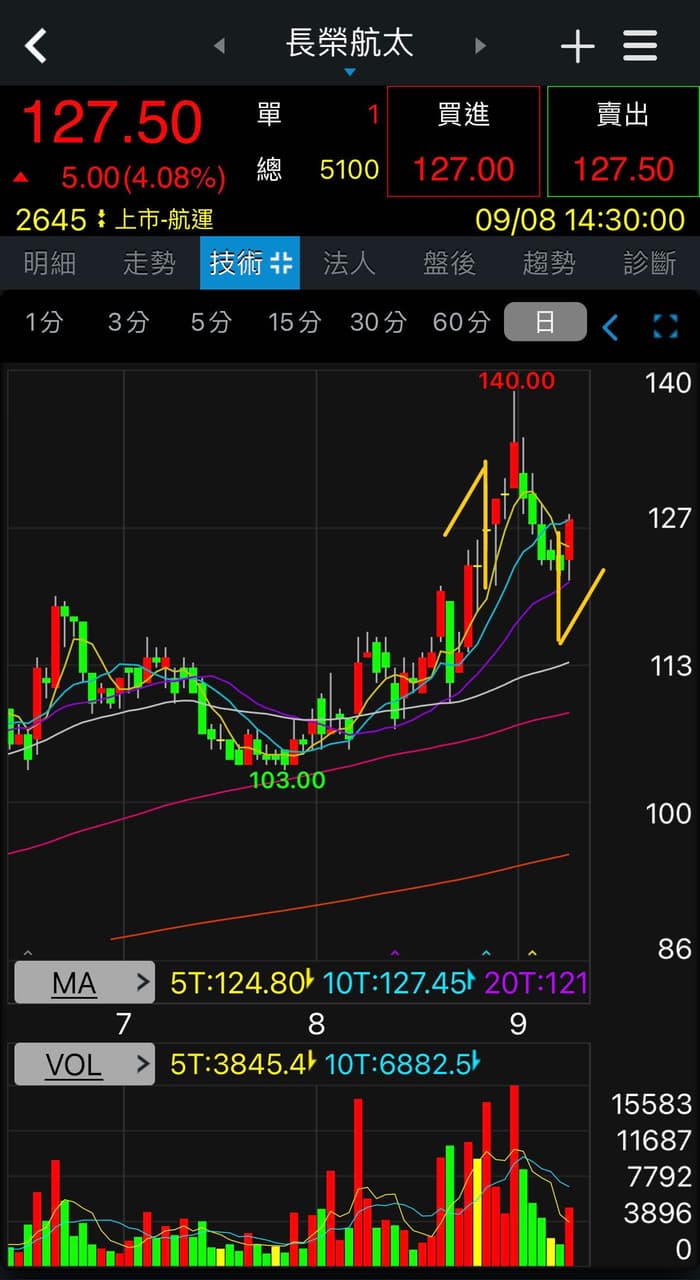Switch to the previous stock arrow
The image size is (700, 1280).
(219, 46)
